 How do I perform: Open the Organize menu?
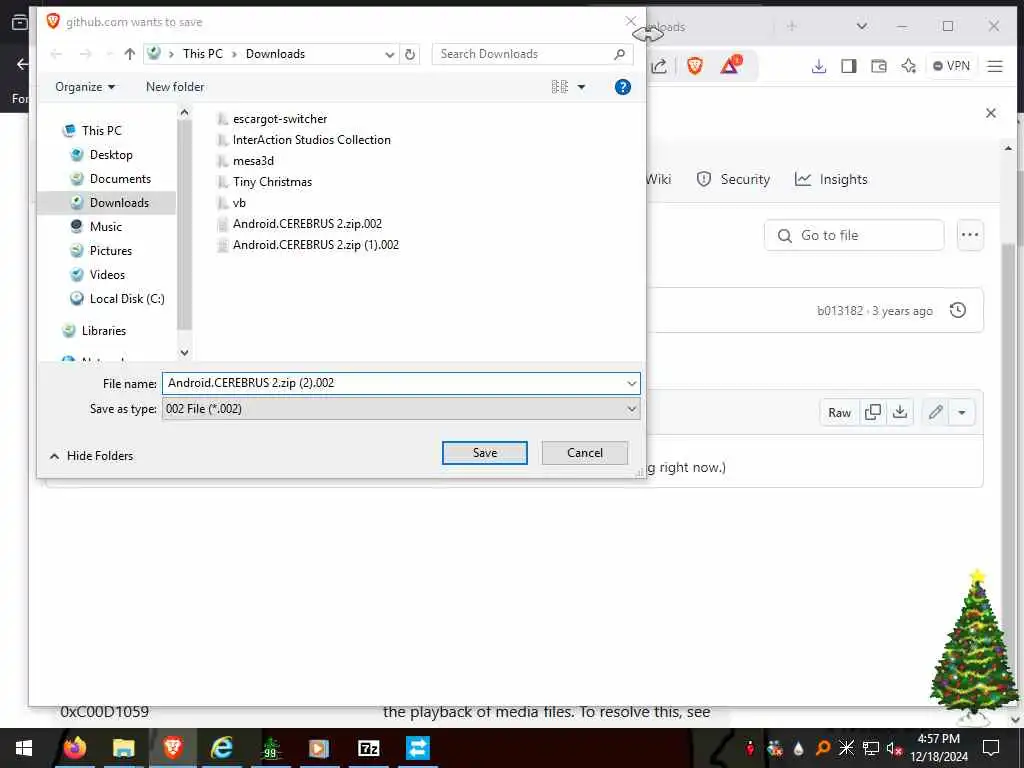point(85,87)
